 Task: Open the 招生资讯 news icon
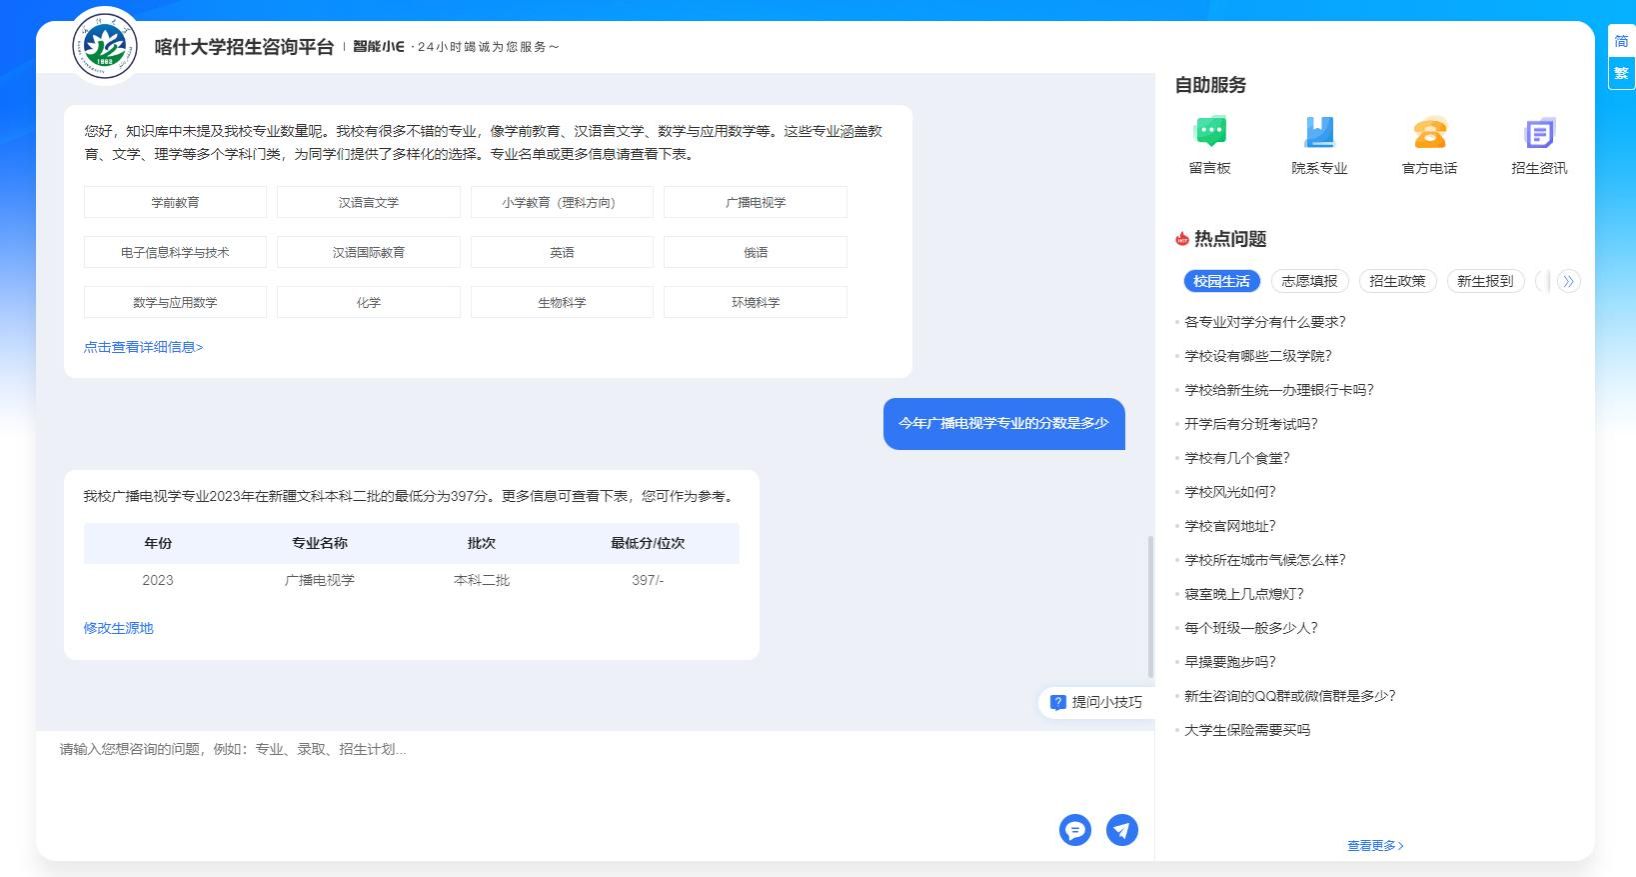tap(1539, 133)
